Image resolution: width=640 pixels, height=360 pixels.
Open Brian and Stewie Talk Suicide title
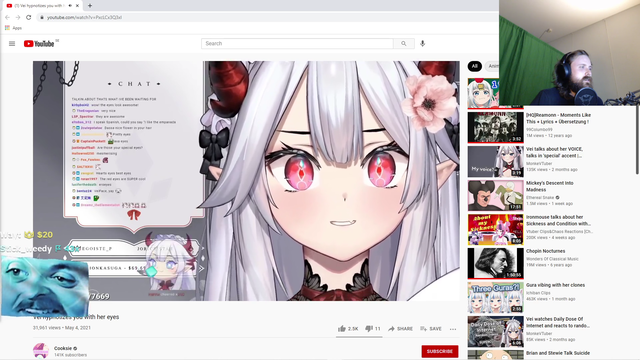[x=558, y=353]
